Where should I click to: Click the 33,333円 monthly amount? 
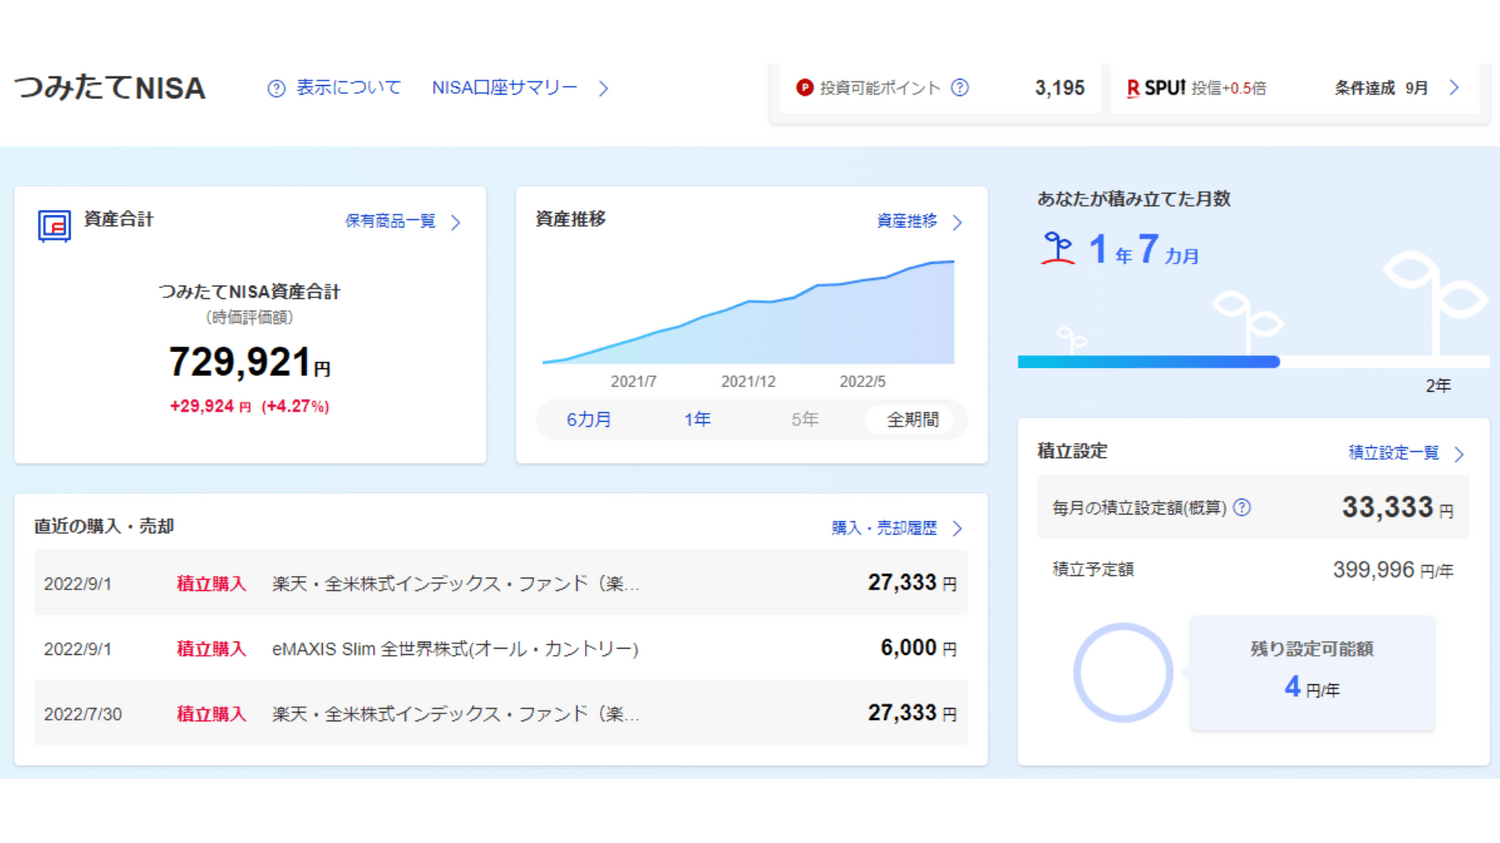[x=1397, y=507]
